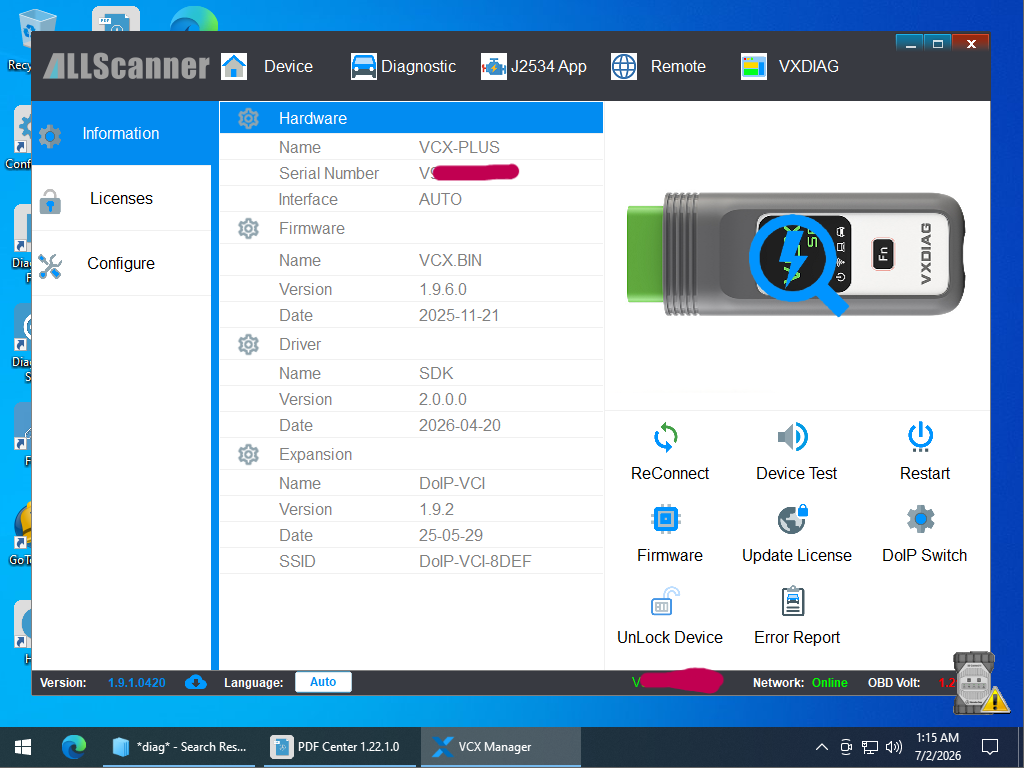Click the Device Test label
This screenshot has width=1024, height=768.
click(796, 473)
